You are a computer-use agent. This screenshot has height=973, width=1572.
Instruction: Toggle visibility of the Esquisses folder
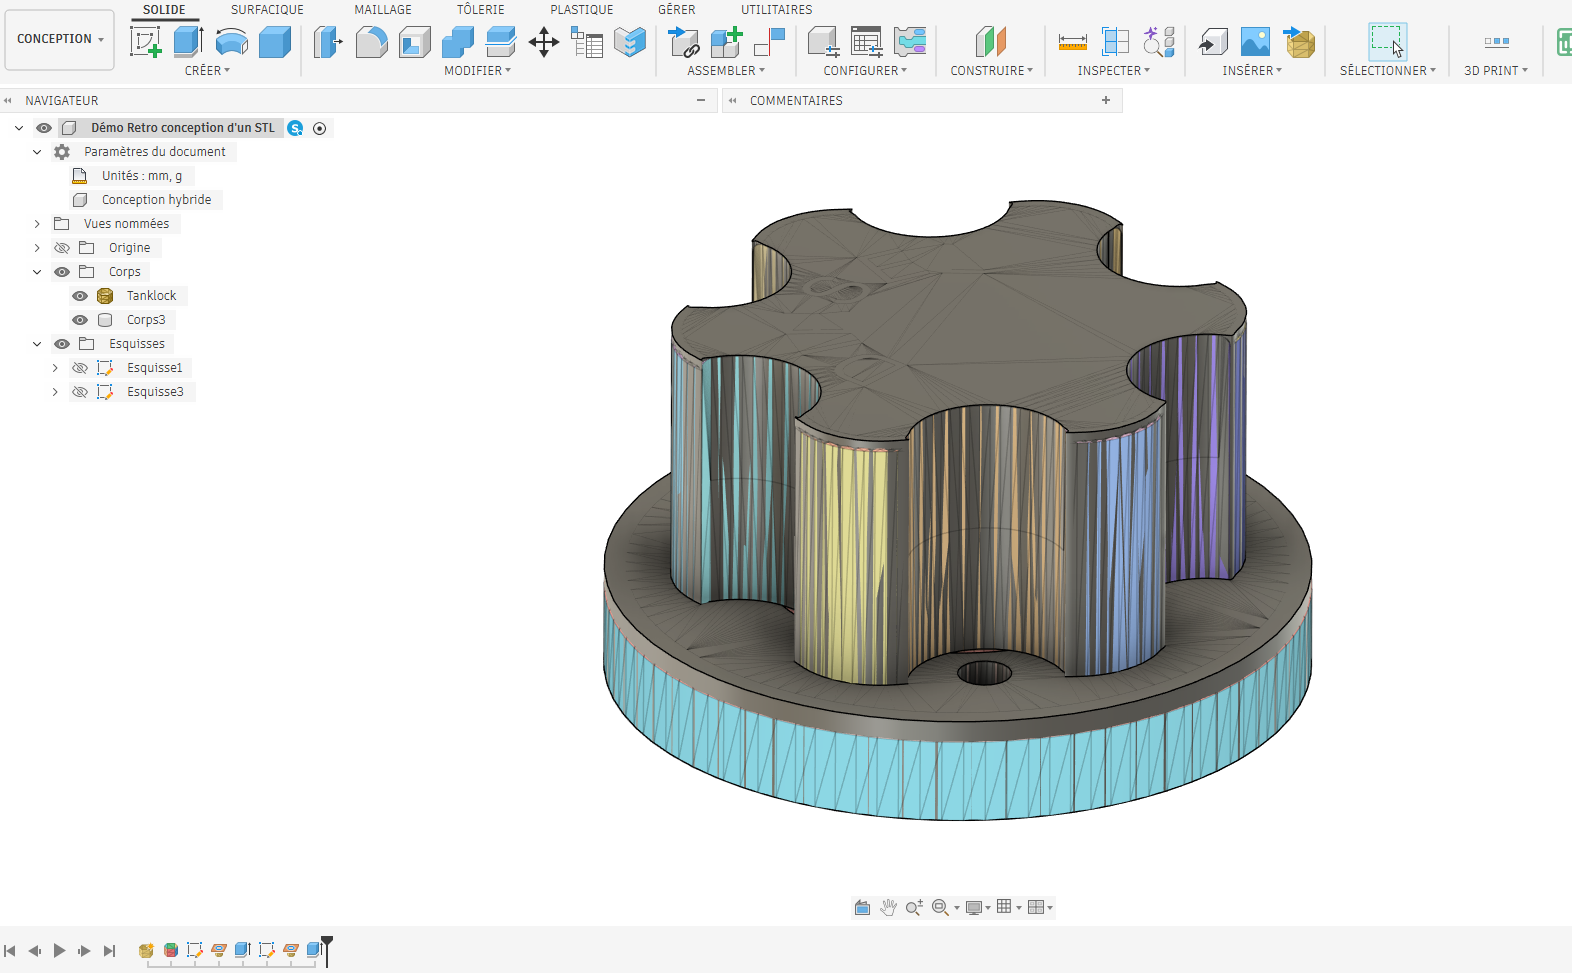62,344
